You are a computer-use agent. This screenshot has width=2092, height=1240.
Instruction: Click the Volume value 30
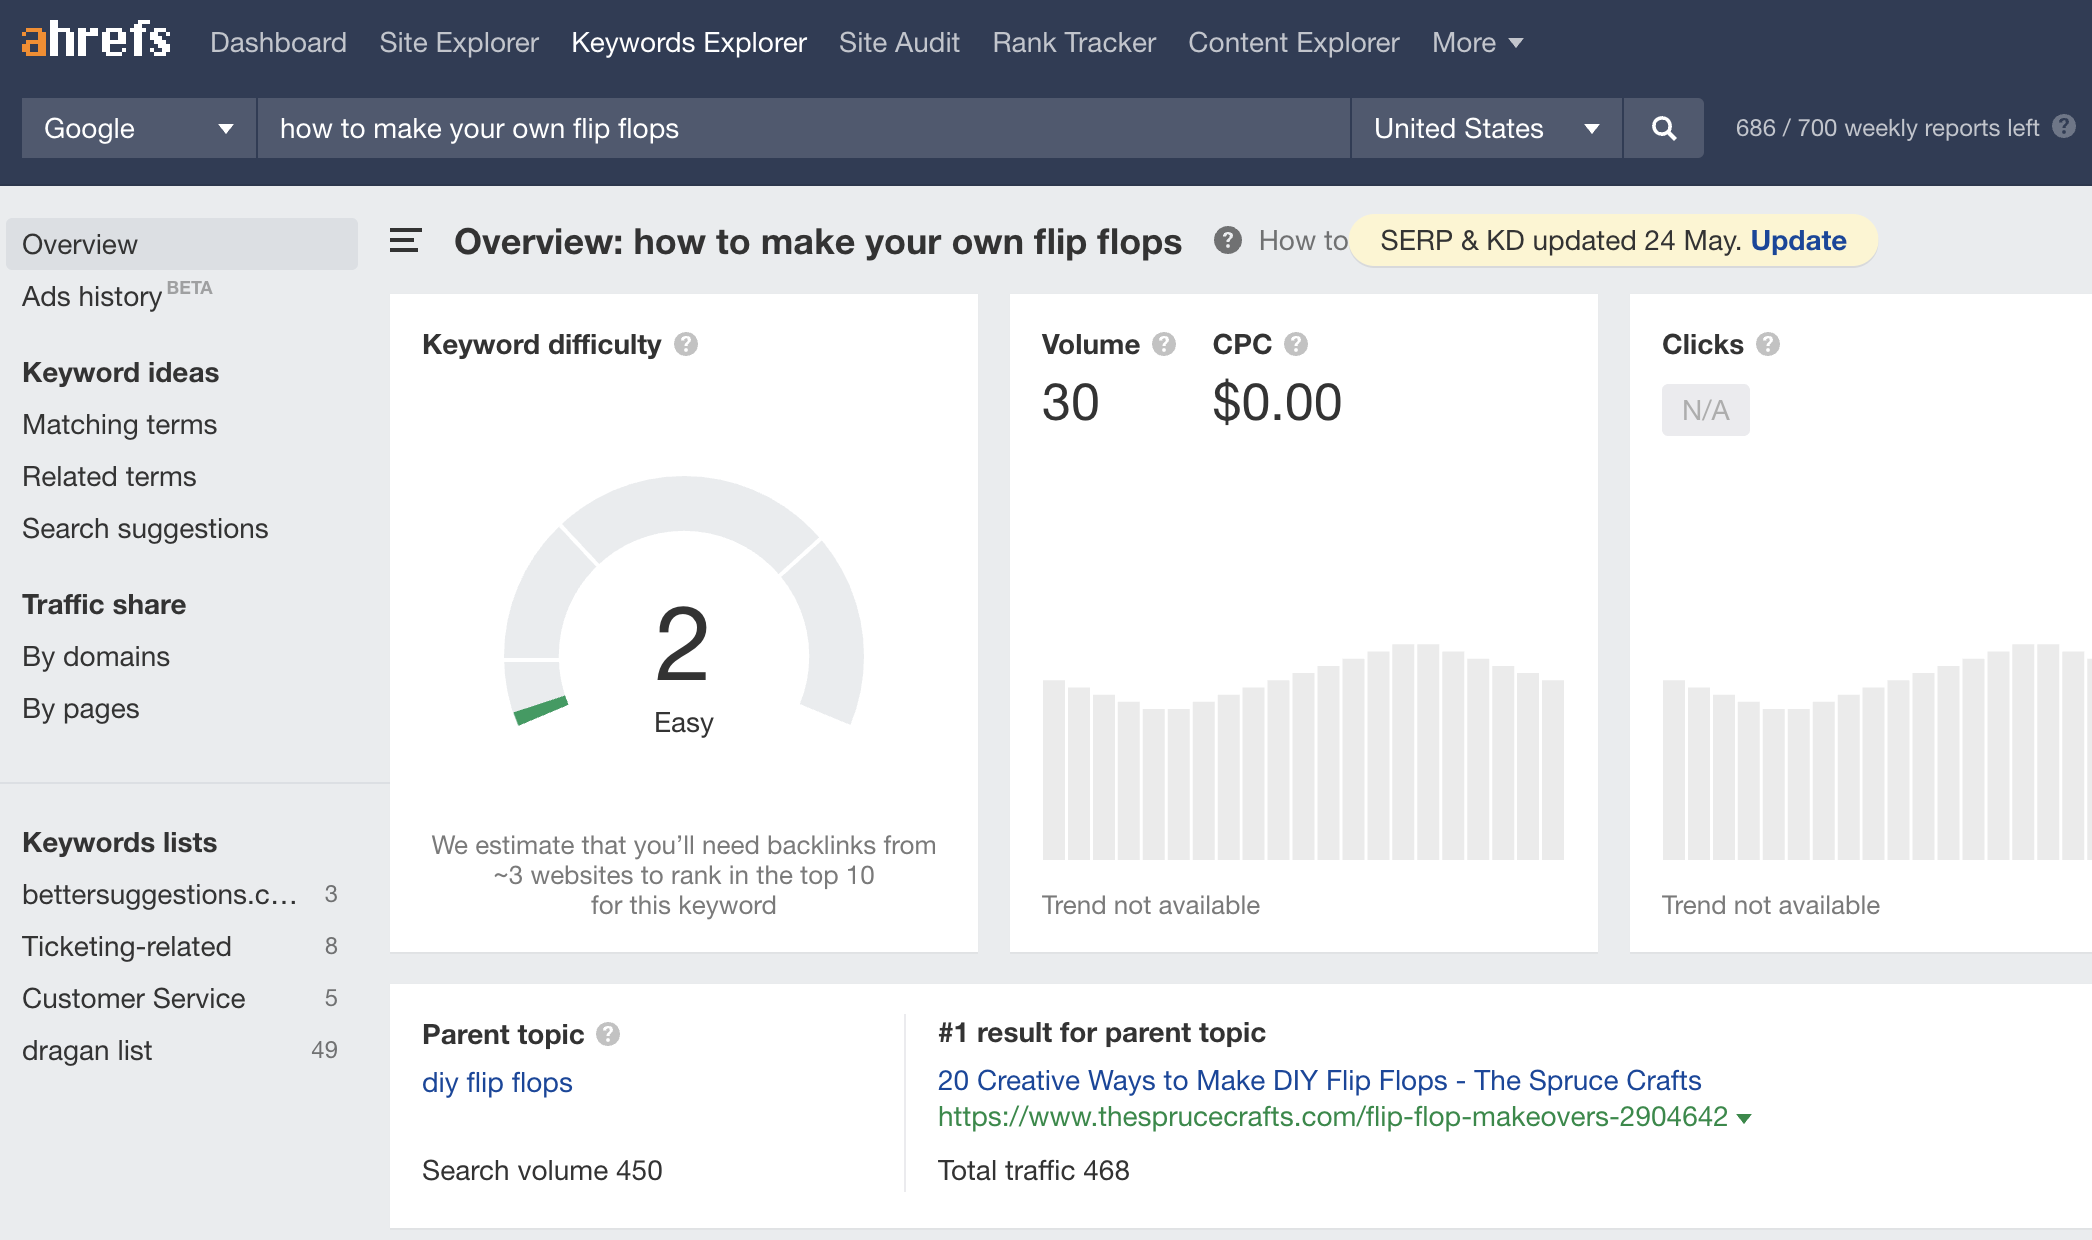[x=1070, y=403]
